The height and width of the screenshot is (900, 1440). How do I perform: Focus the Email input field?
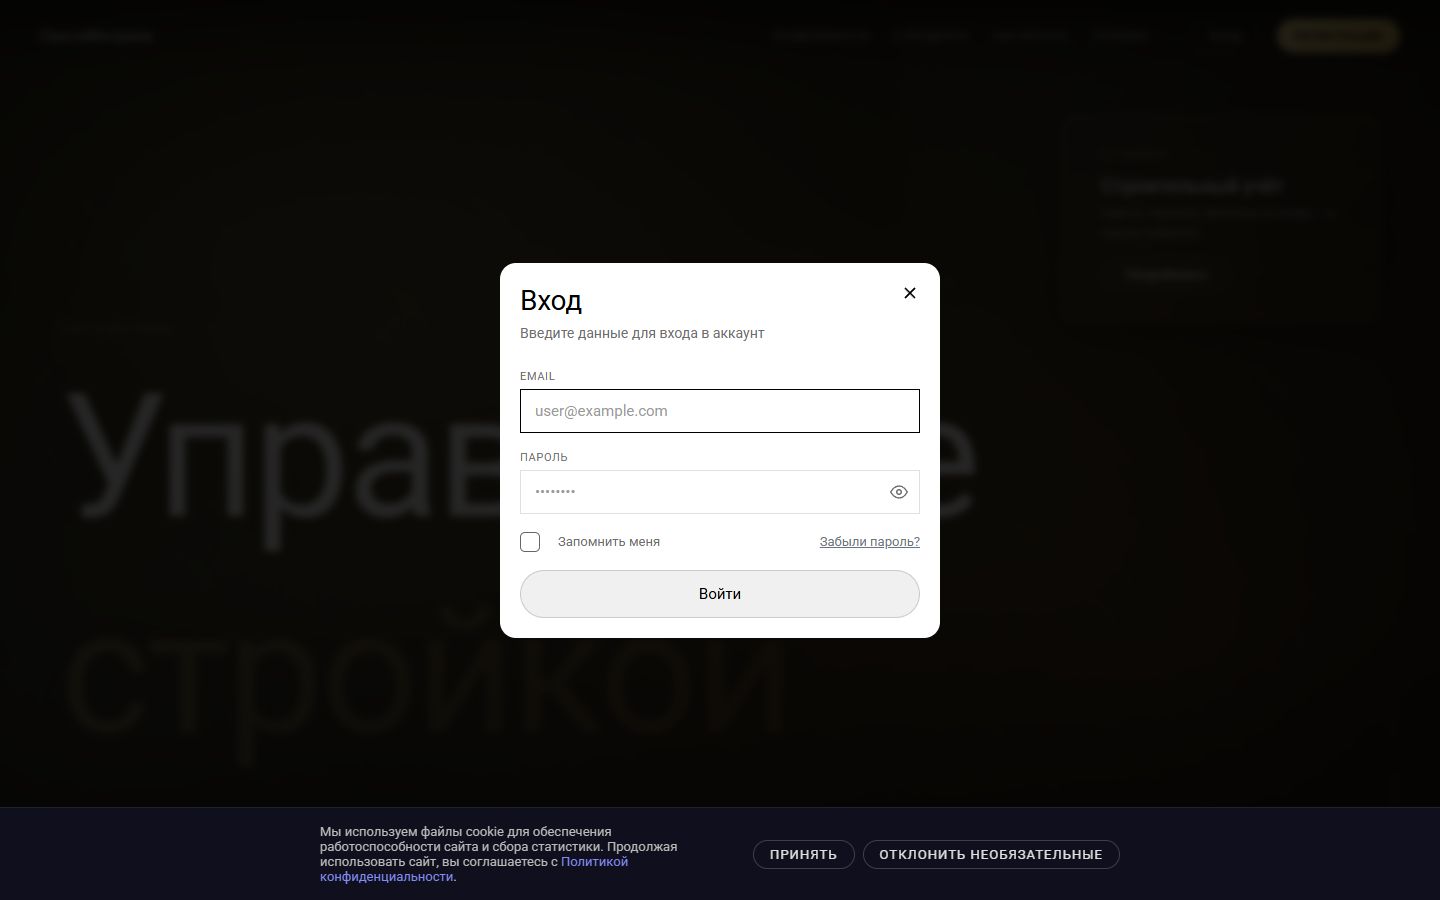click(x=719, y=411)
